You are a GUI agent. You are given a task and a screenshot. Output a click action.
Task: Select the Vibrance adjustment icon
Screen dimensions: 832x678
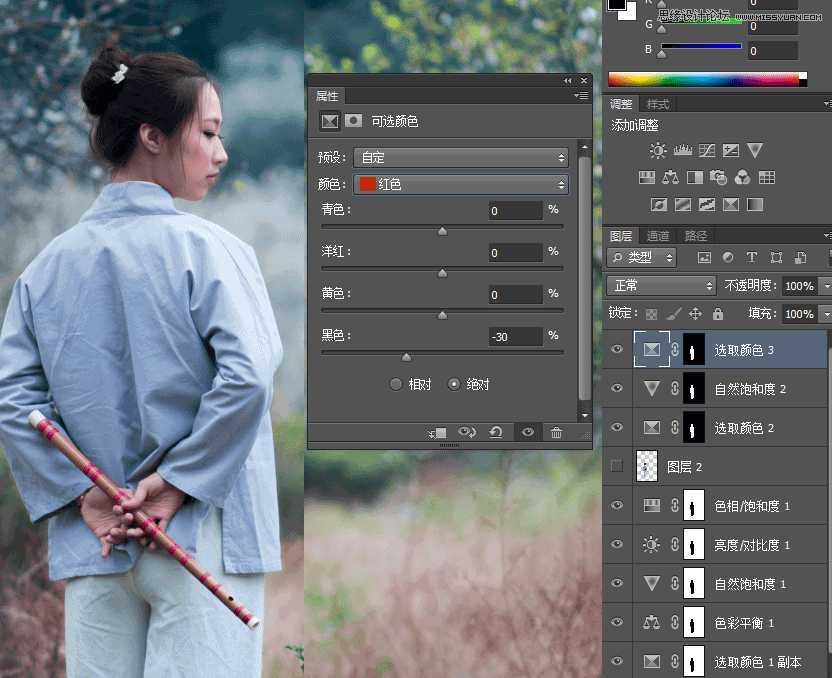[755, 150]
